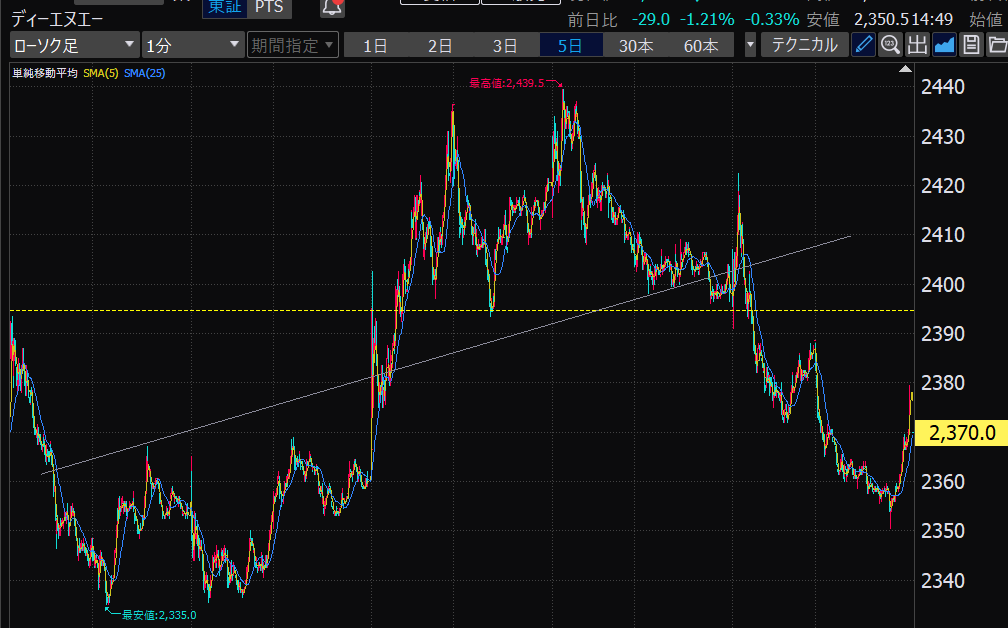This screenshot has height=628, width=1008.
Task: Click the -1.21% change percentage value
Action: [707, 19]
